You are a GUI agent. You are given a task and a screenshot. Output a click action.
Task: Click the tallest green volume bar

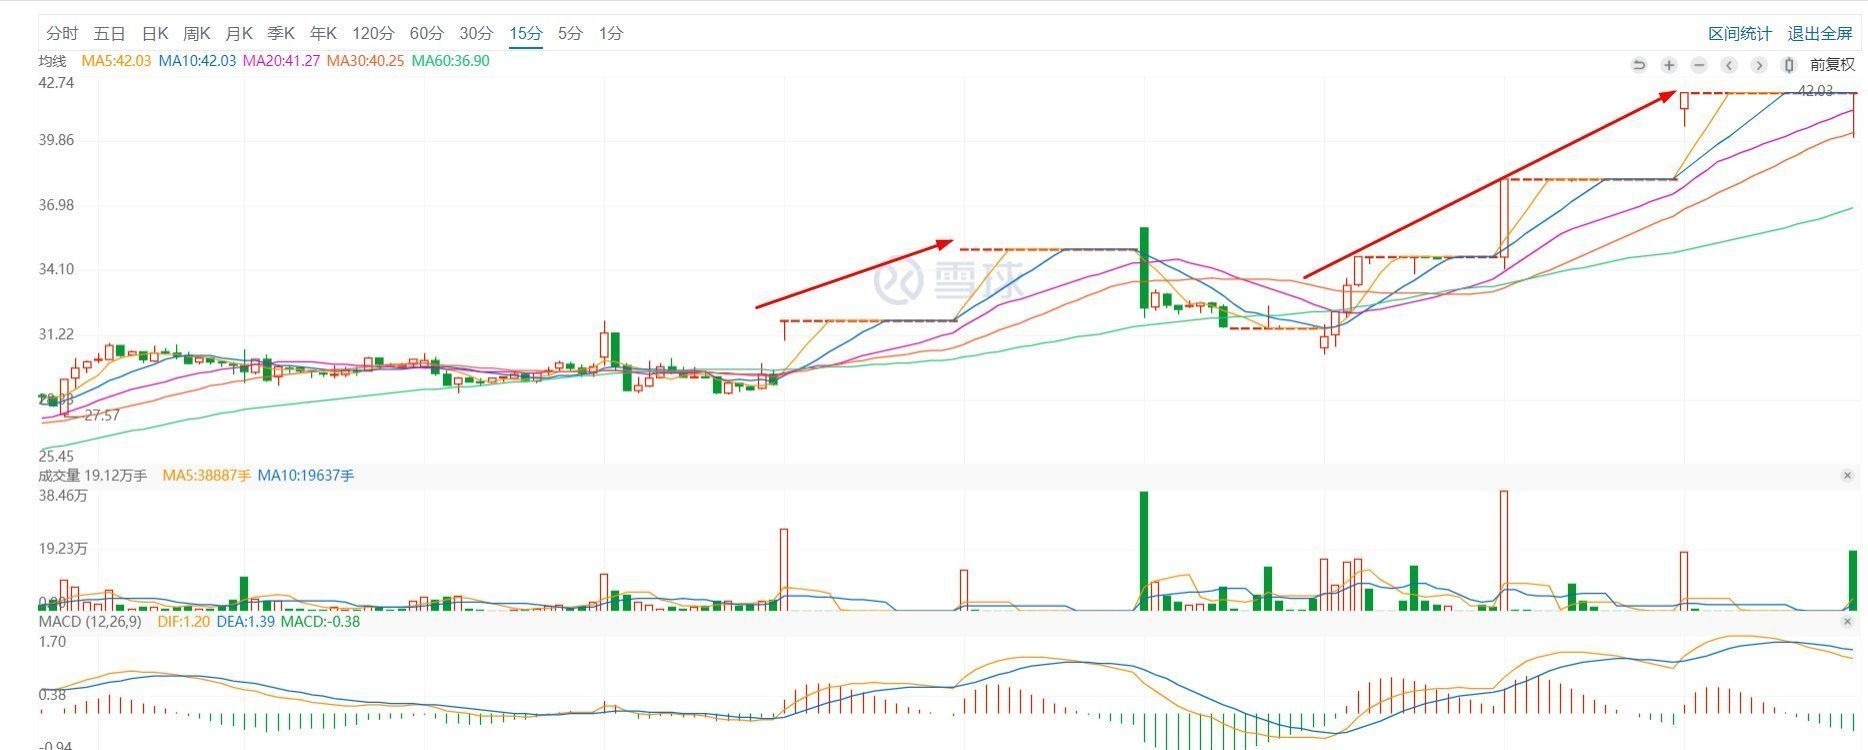[x=1144, y=550]
